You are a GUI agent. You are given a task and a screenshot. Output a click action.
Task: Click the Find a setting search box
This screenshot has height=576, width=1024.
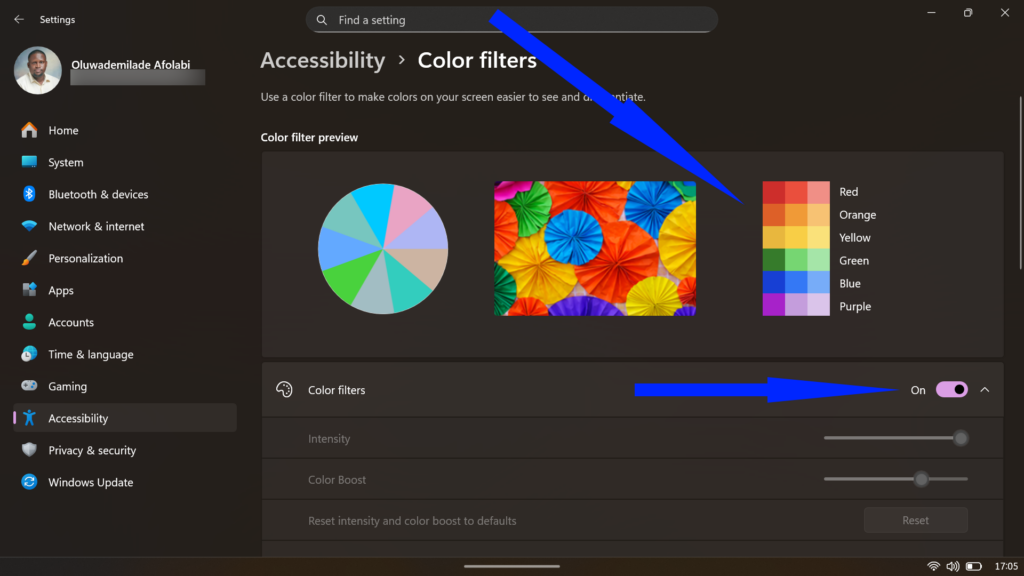[x=510, y=19]
